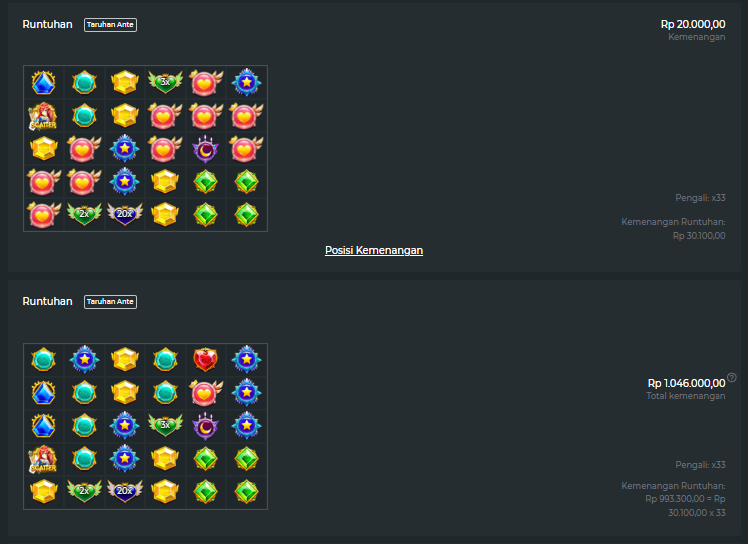Select the purple crescent moon in bottom grid
This screenshot has height=544, width=748.
206,426
